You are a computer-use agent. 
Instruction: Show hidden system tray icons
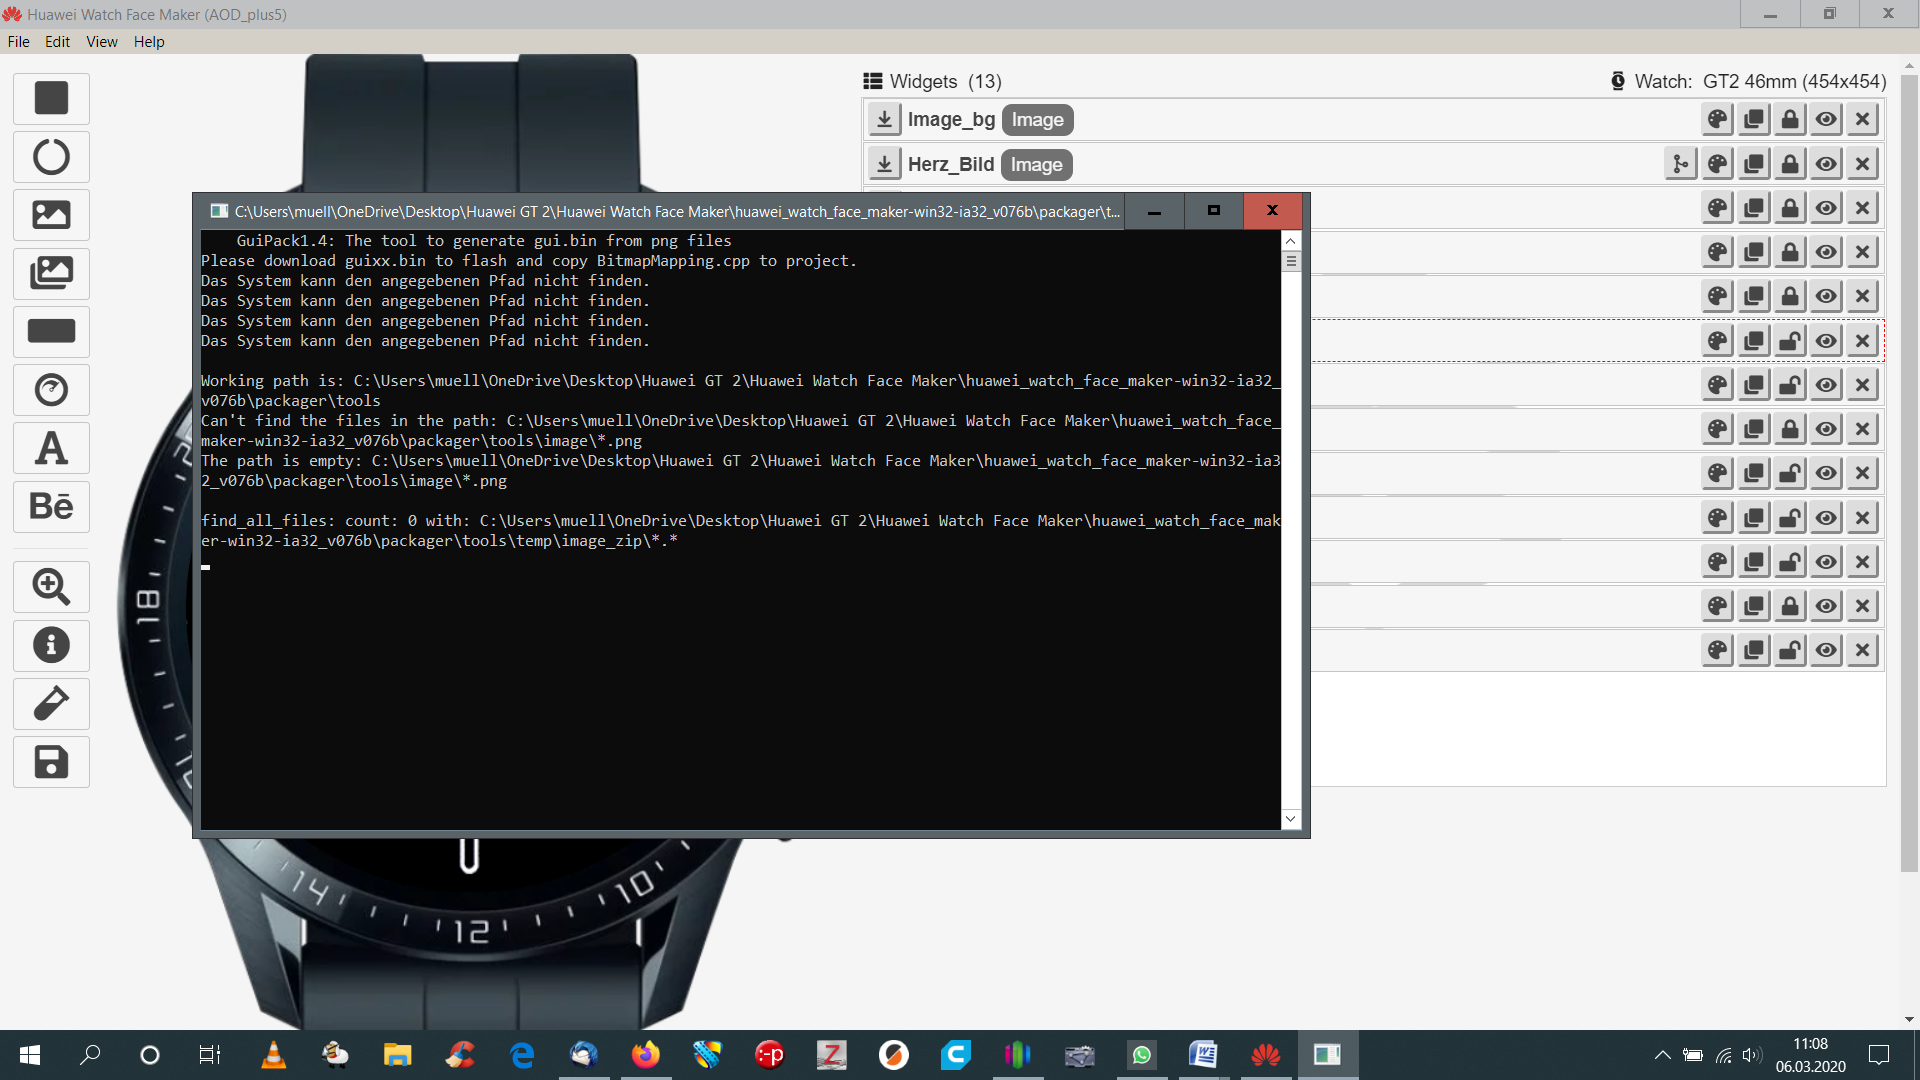click(x=1662, y=1055)
